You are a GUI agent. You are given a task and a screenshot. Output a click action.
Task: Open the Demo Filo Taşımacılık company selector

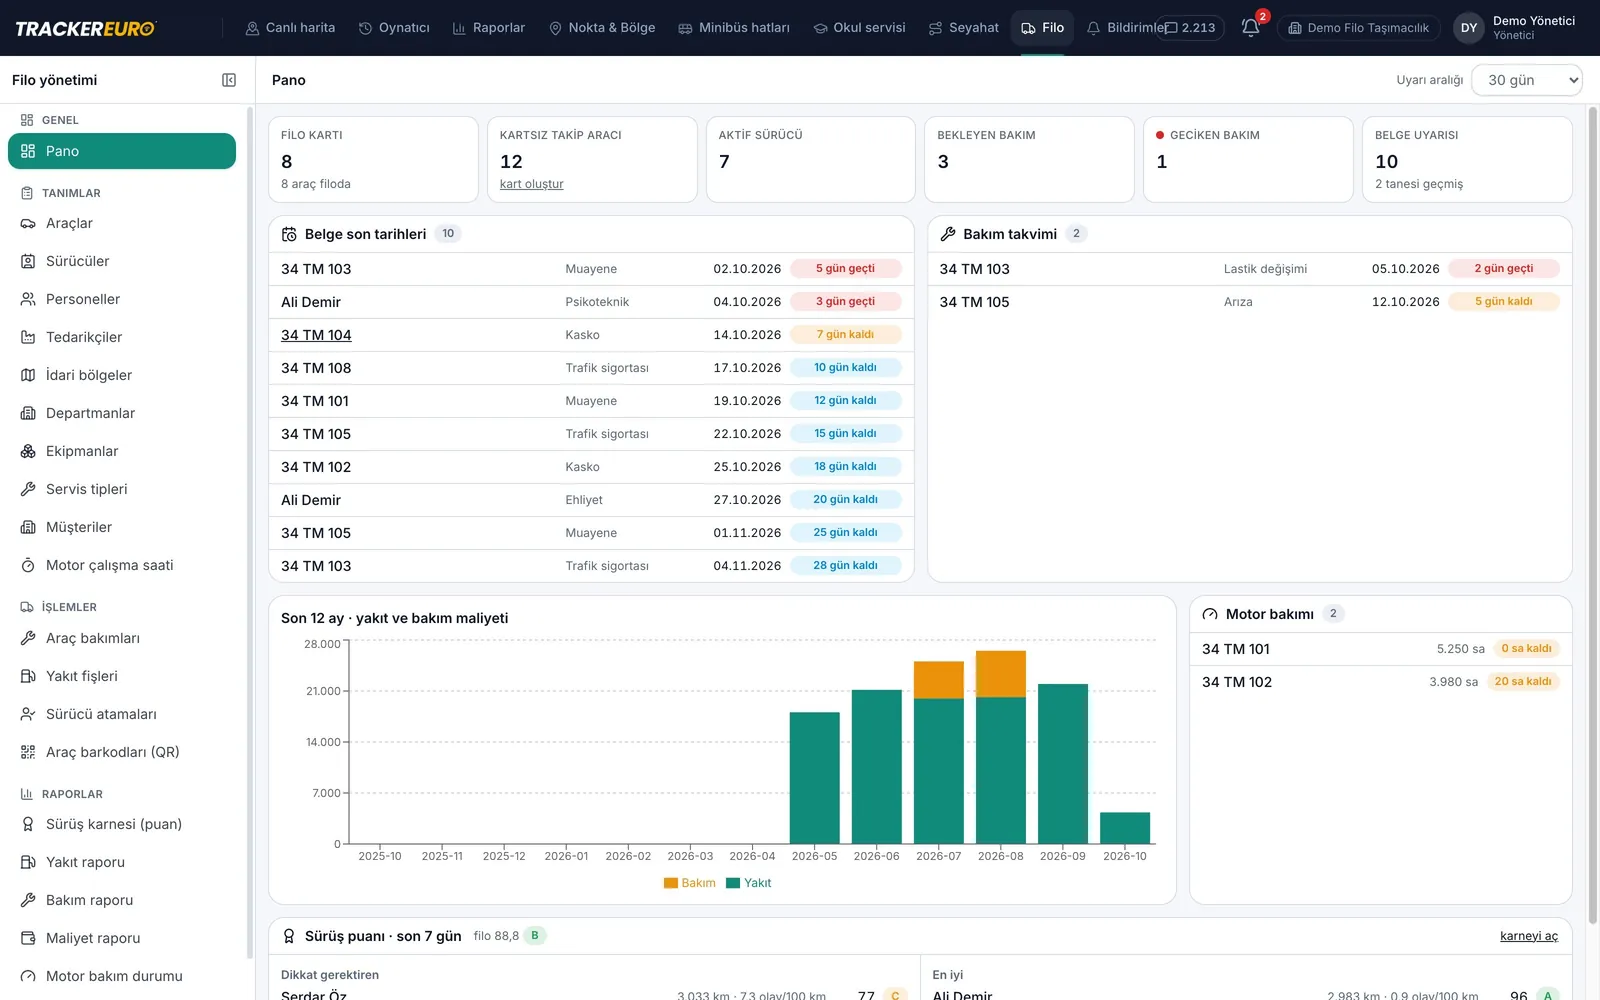1358,28
